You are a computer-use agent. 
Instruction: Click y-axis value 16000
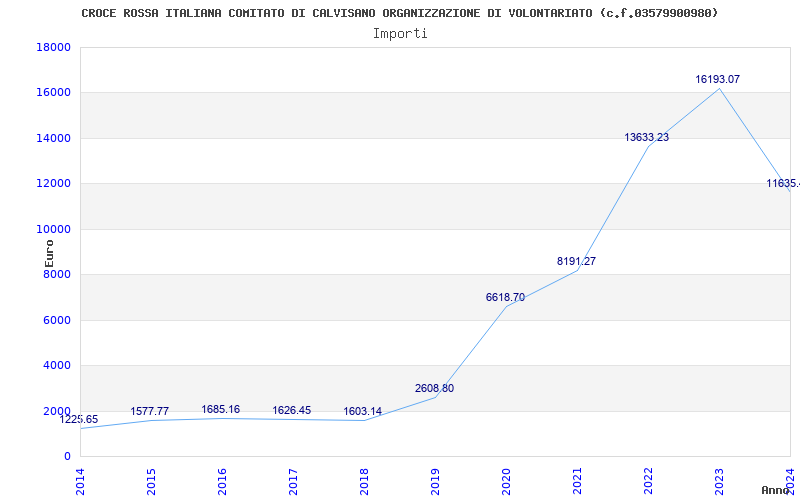point(53,93)
